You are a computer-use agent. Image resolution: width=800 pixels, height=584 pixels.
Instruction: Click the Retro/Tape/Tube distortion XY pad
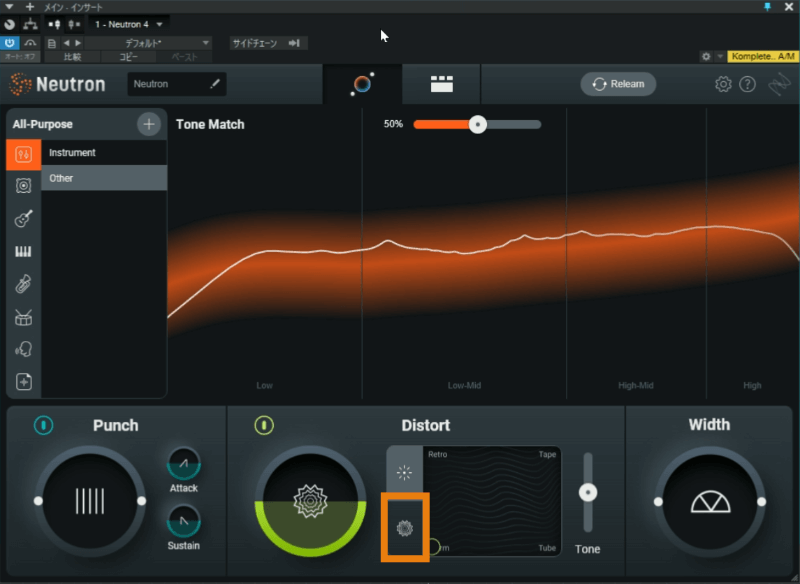(492, 501)
